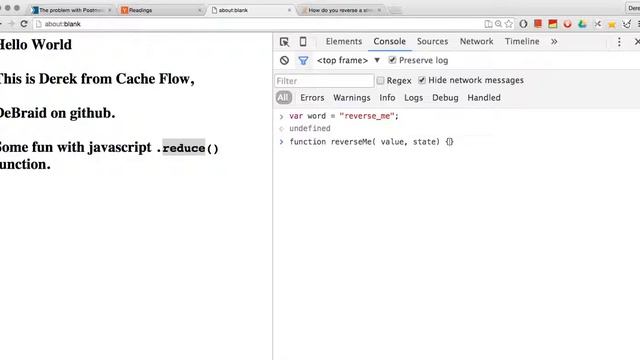640x360 pixels.
Task: Switch to The problem with Postman browser tab
Action: 71,10
